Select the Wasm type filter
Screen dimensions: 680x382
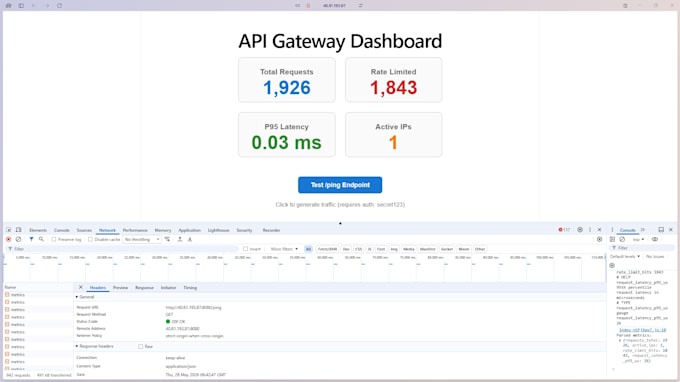pos(464,249)
